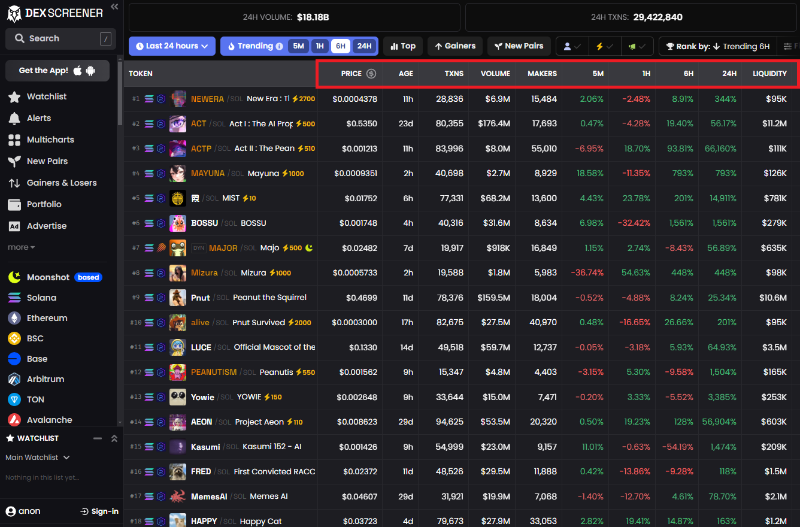Select the Arbitrum chain
The height and width of the screenshot is (527, 800).
[x=36, y=379]
